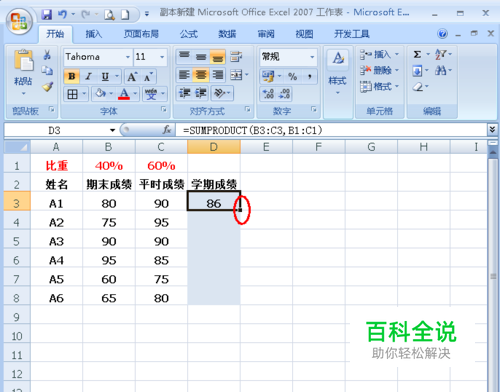Screen dimensions: 500x392
Task: Increase decimal places
Action: [268, 94]
